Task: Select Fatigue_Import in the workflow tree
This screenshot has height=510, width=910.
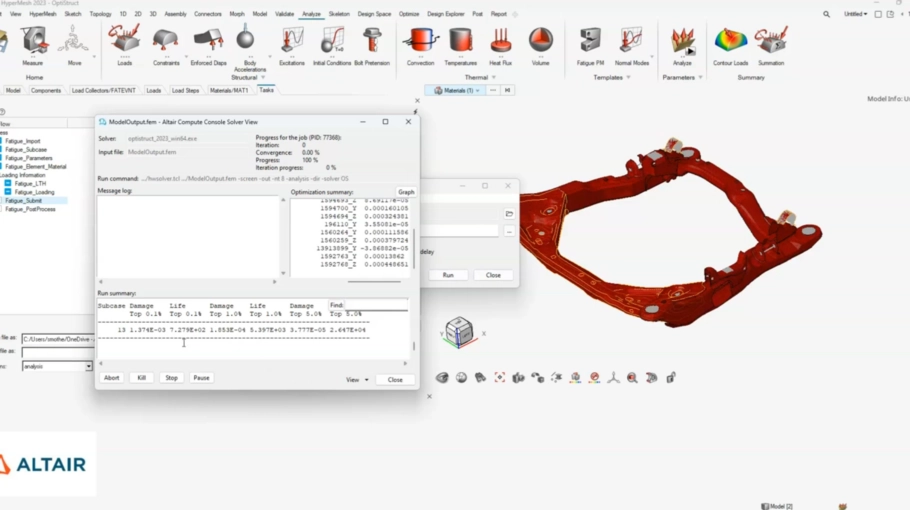Action: pos(23,141)
